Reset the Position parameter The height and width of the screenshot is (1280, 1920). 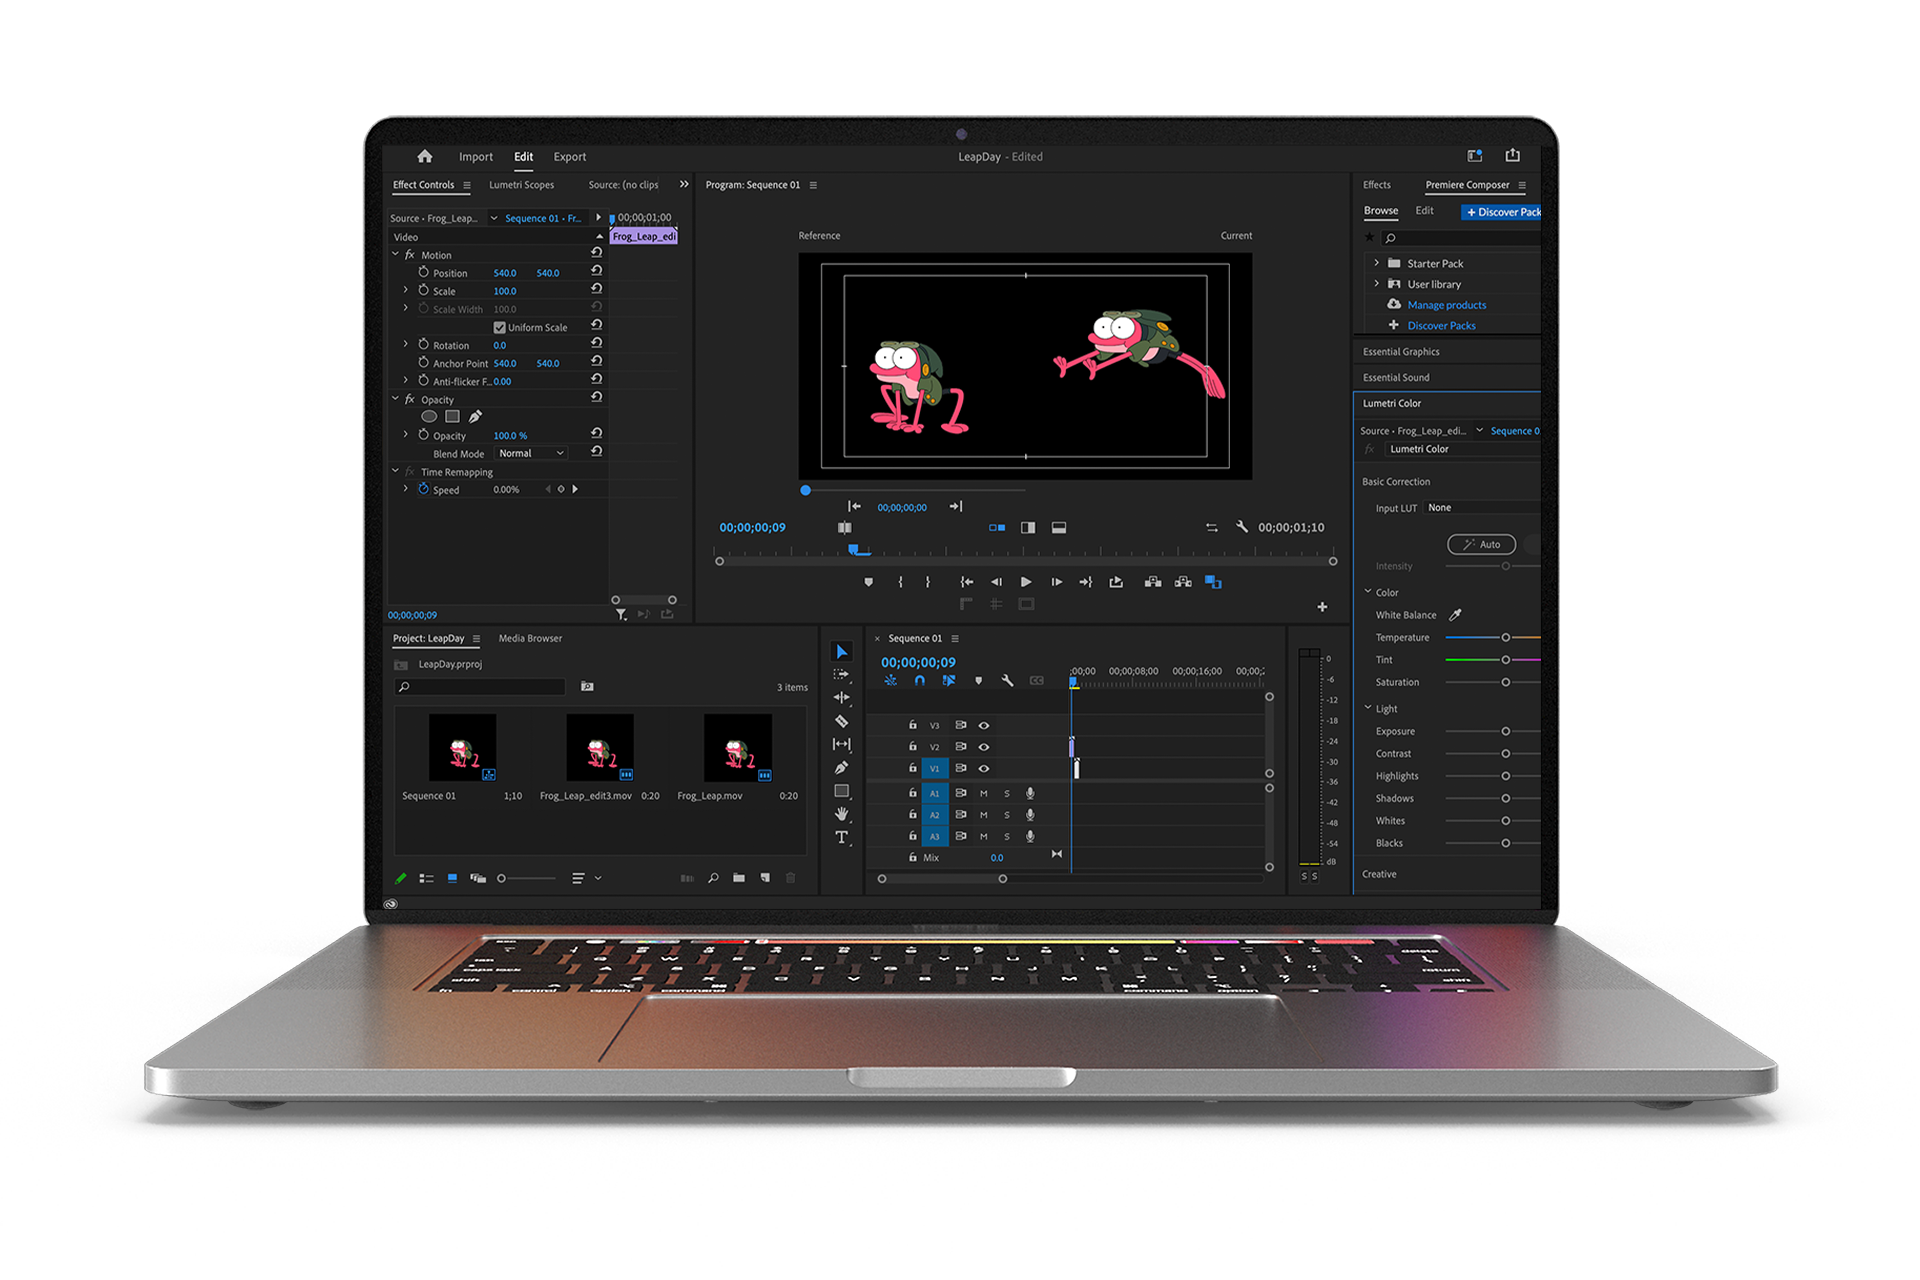point(596,271)
